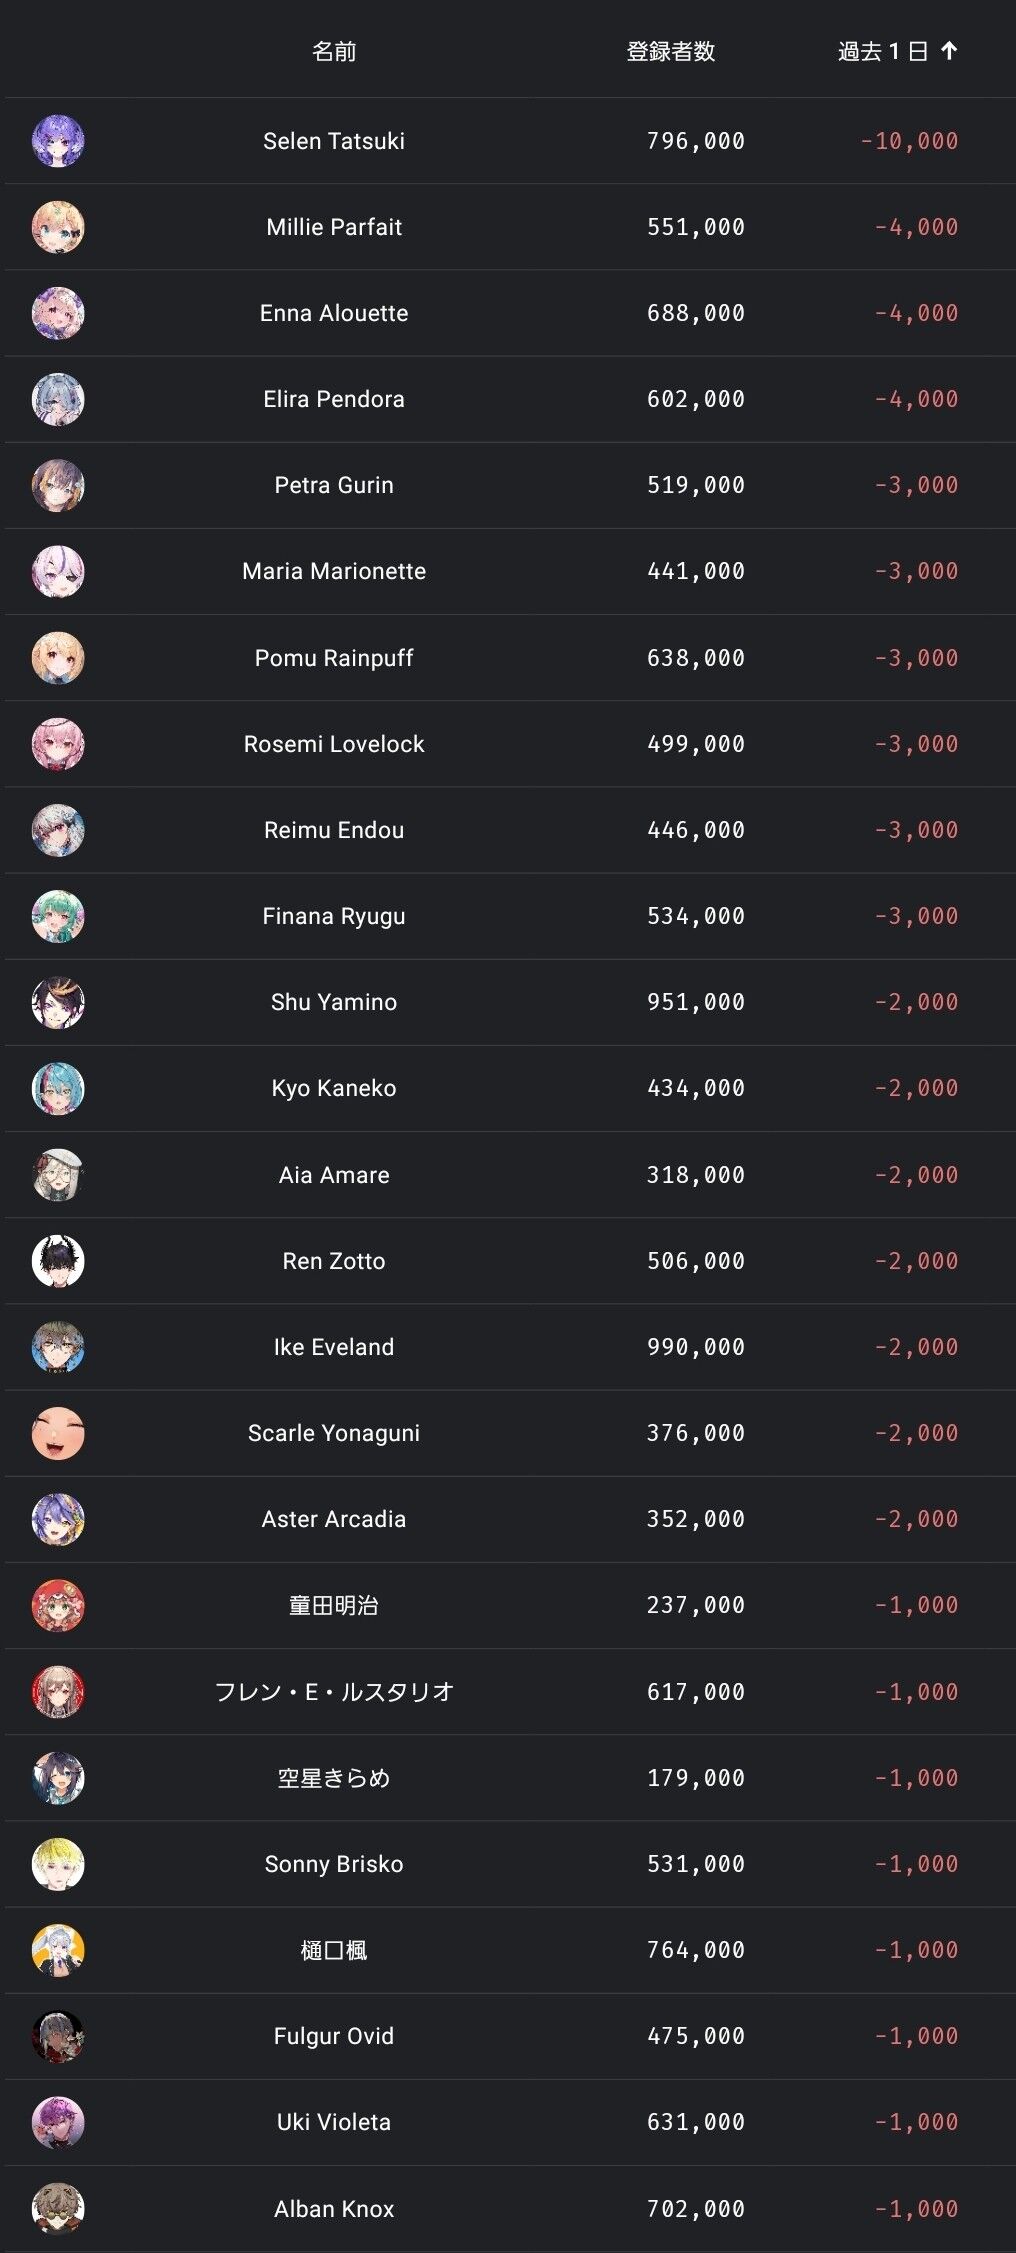Click Millie Parfait's avatar icon

tap(58, 227)
